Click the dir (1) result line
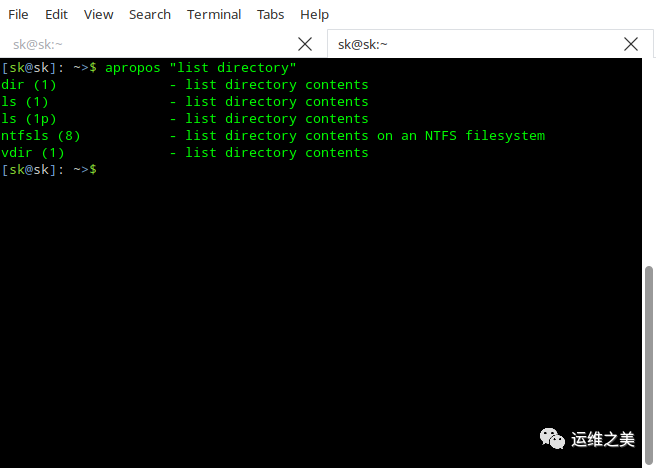The image size is (656, 468). click(x=185, y=85)
